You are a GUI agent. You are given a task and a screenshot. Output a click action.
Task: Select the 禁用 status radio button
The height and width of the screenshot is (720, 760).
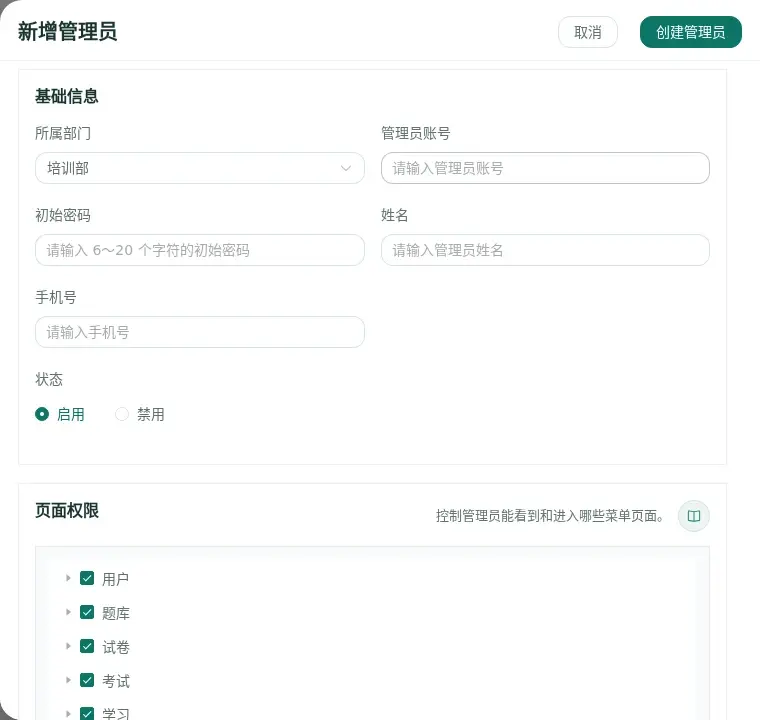[122, 414]
